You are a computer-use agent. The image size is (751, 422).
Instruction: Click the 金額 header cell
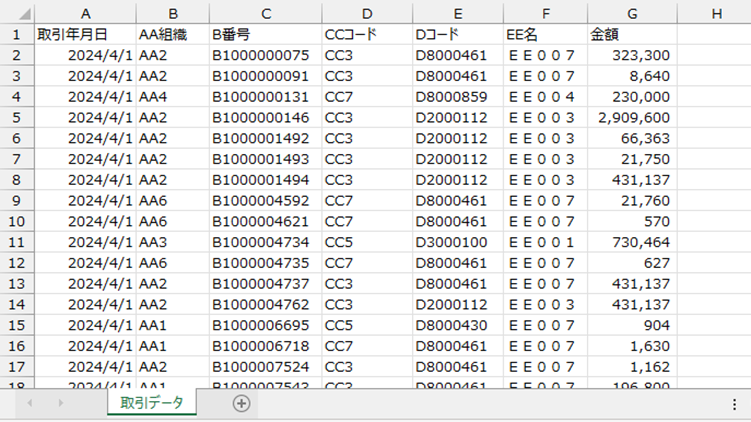click(631, 34)
